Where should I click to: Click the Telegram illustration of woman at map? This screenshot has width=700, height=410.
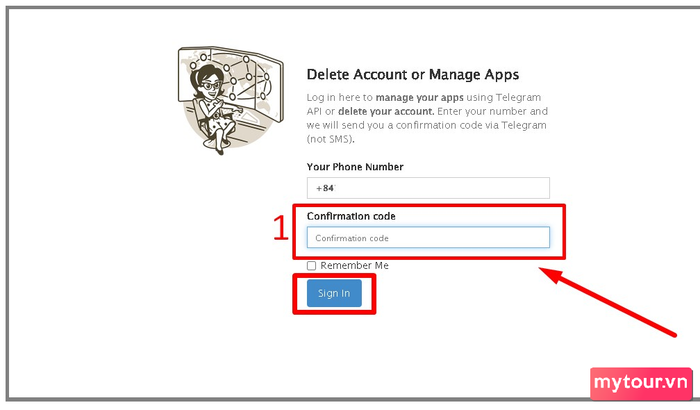[x=230, y=100]
